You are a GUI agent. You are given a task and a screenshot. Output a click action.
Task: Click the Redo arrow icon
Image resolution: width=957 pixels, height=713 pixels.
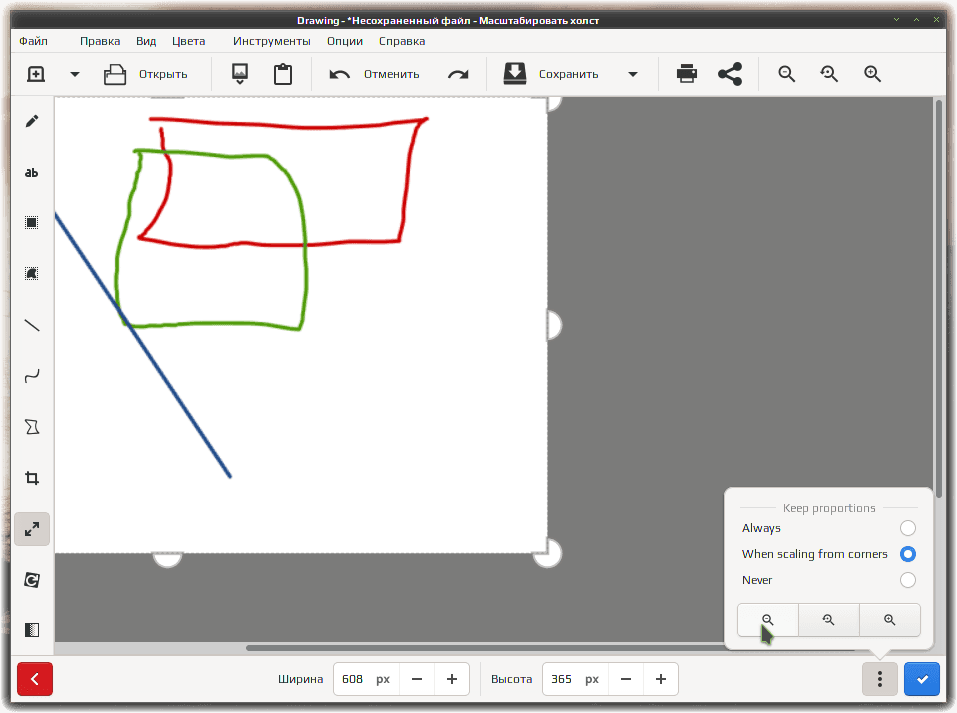[458, 74]
